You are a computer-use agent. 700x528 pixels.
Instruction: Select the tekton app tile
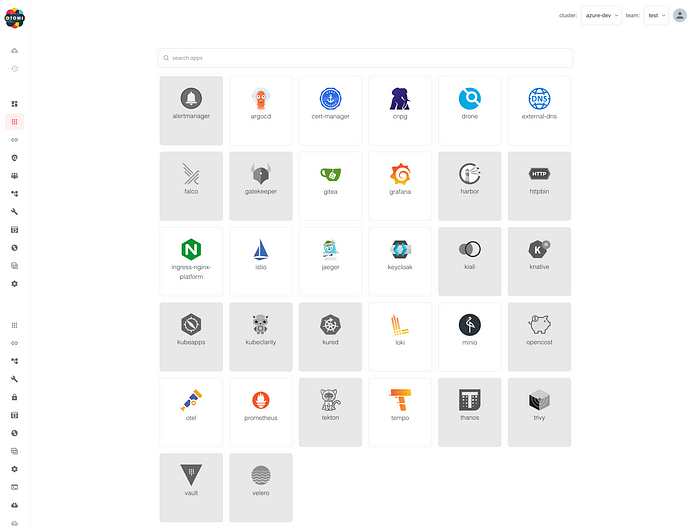330,412
